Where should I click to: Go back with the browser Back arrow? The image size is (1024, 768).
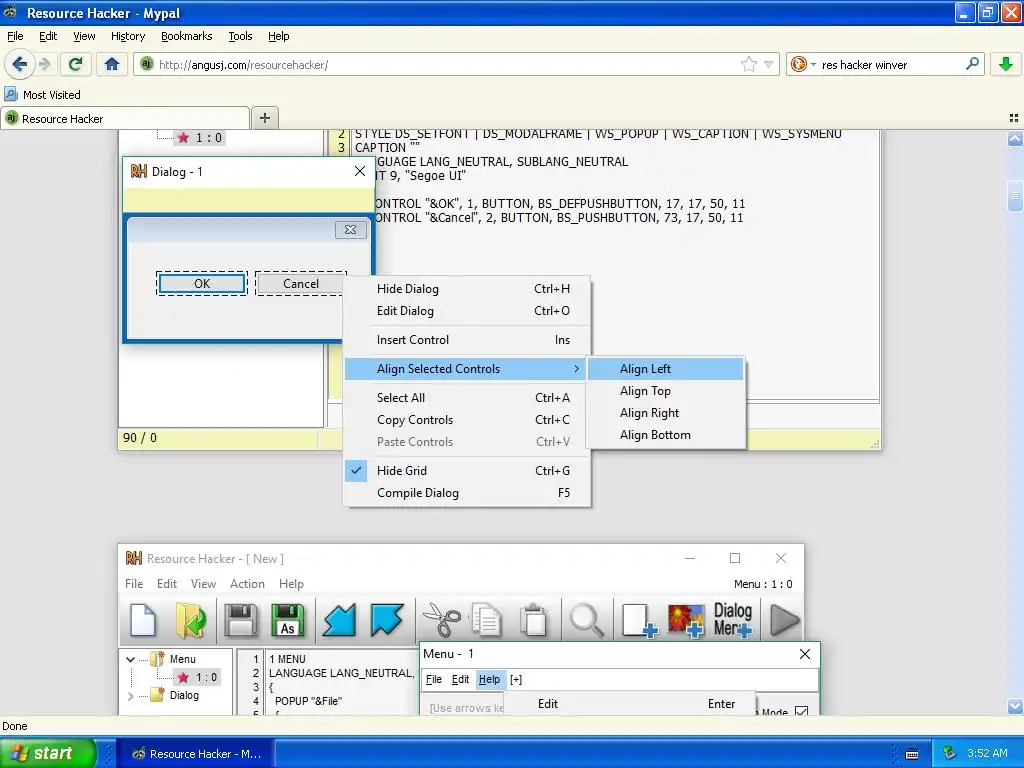19,64
